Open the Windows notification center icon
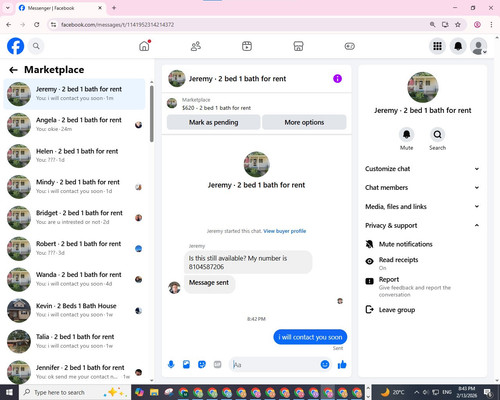The width and height of the screenshot is (500, 400). coord(488,392)
